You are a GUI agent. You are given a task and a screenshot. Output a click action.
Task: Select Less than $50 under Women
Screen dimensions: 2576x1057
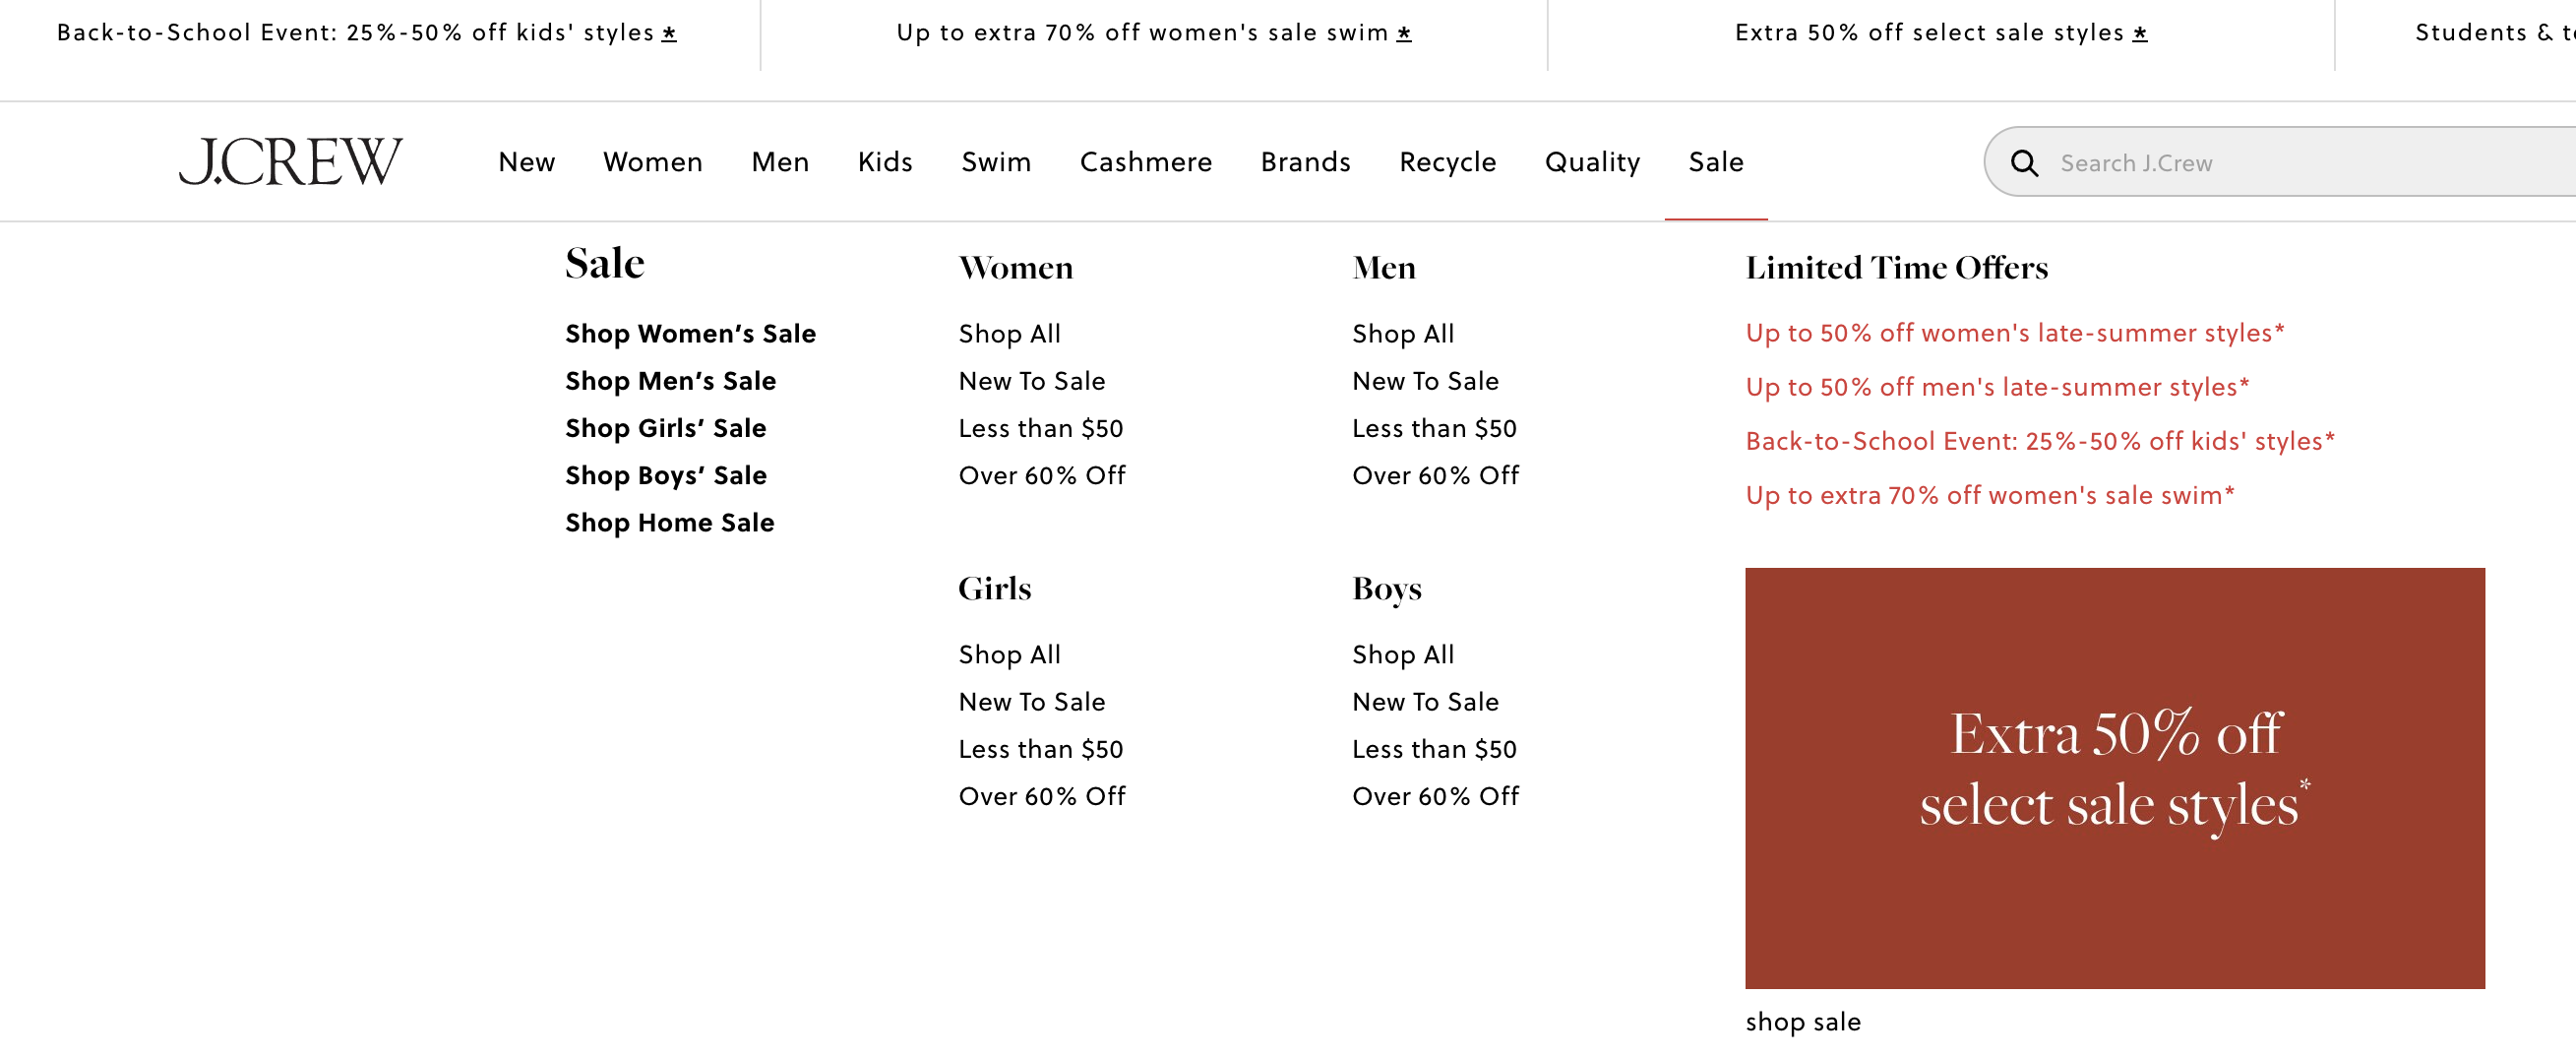(1040, 429)
